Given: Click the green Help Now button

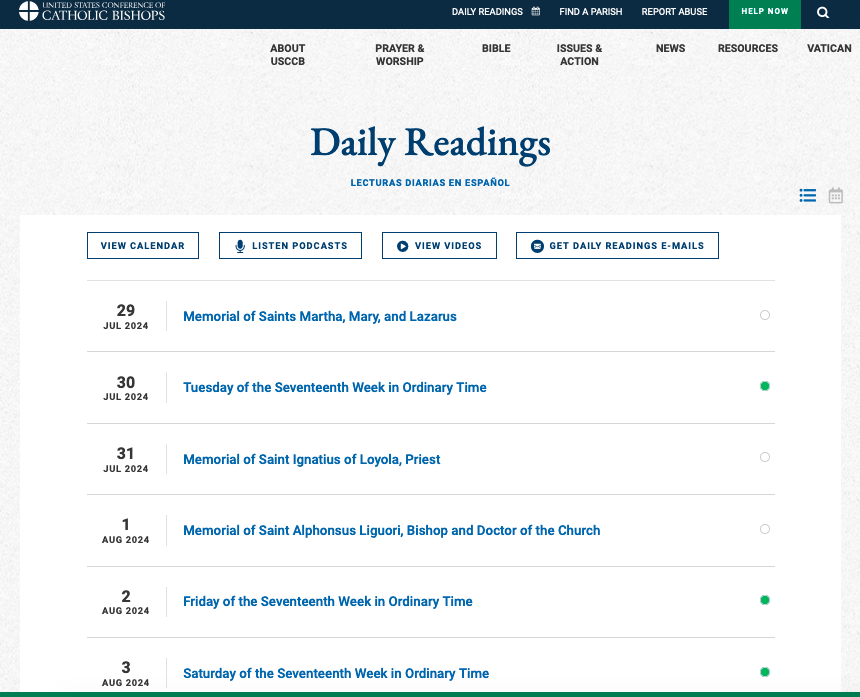Looking at the screenshot, I should [x=765, y=13].
